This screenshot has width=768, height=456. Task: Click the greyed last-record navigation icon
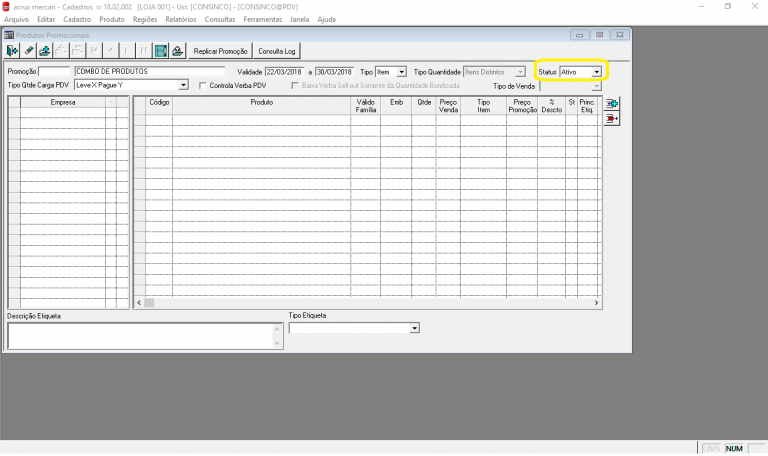(144, 50)
